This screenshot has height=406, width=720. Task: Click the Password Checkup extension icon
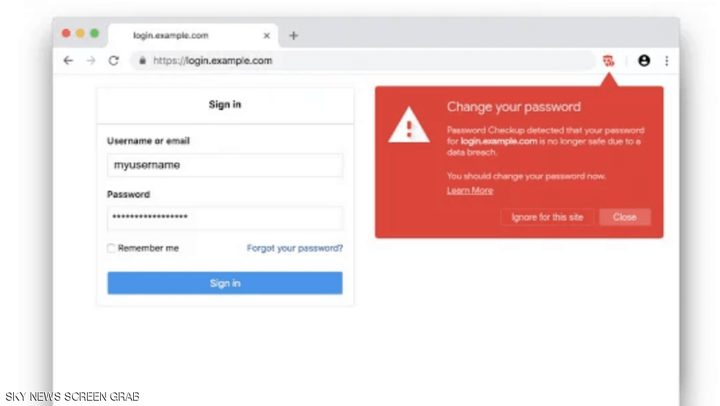click(x=608, y=61)
